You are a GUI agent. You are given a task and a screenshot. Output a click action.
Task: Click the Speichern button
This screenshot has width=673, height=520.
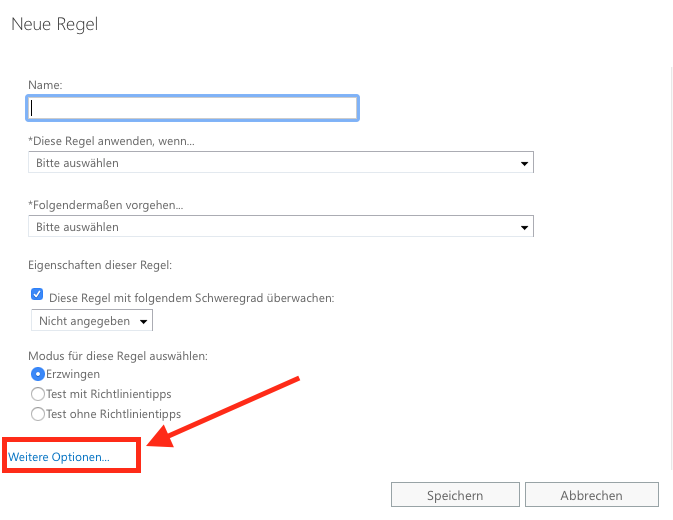tap(455, 495)
